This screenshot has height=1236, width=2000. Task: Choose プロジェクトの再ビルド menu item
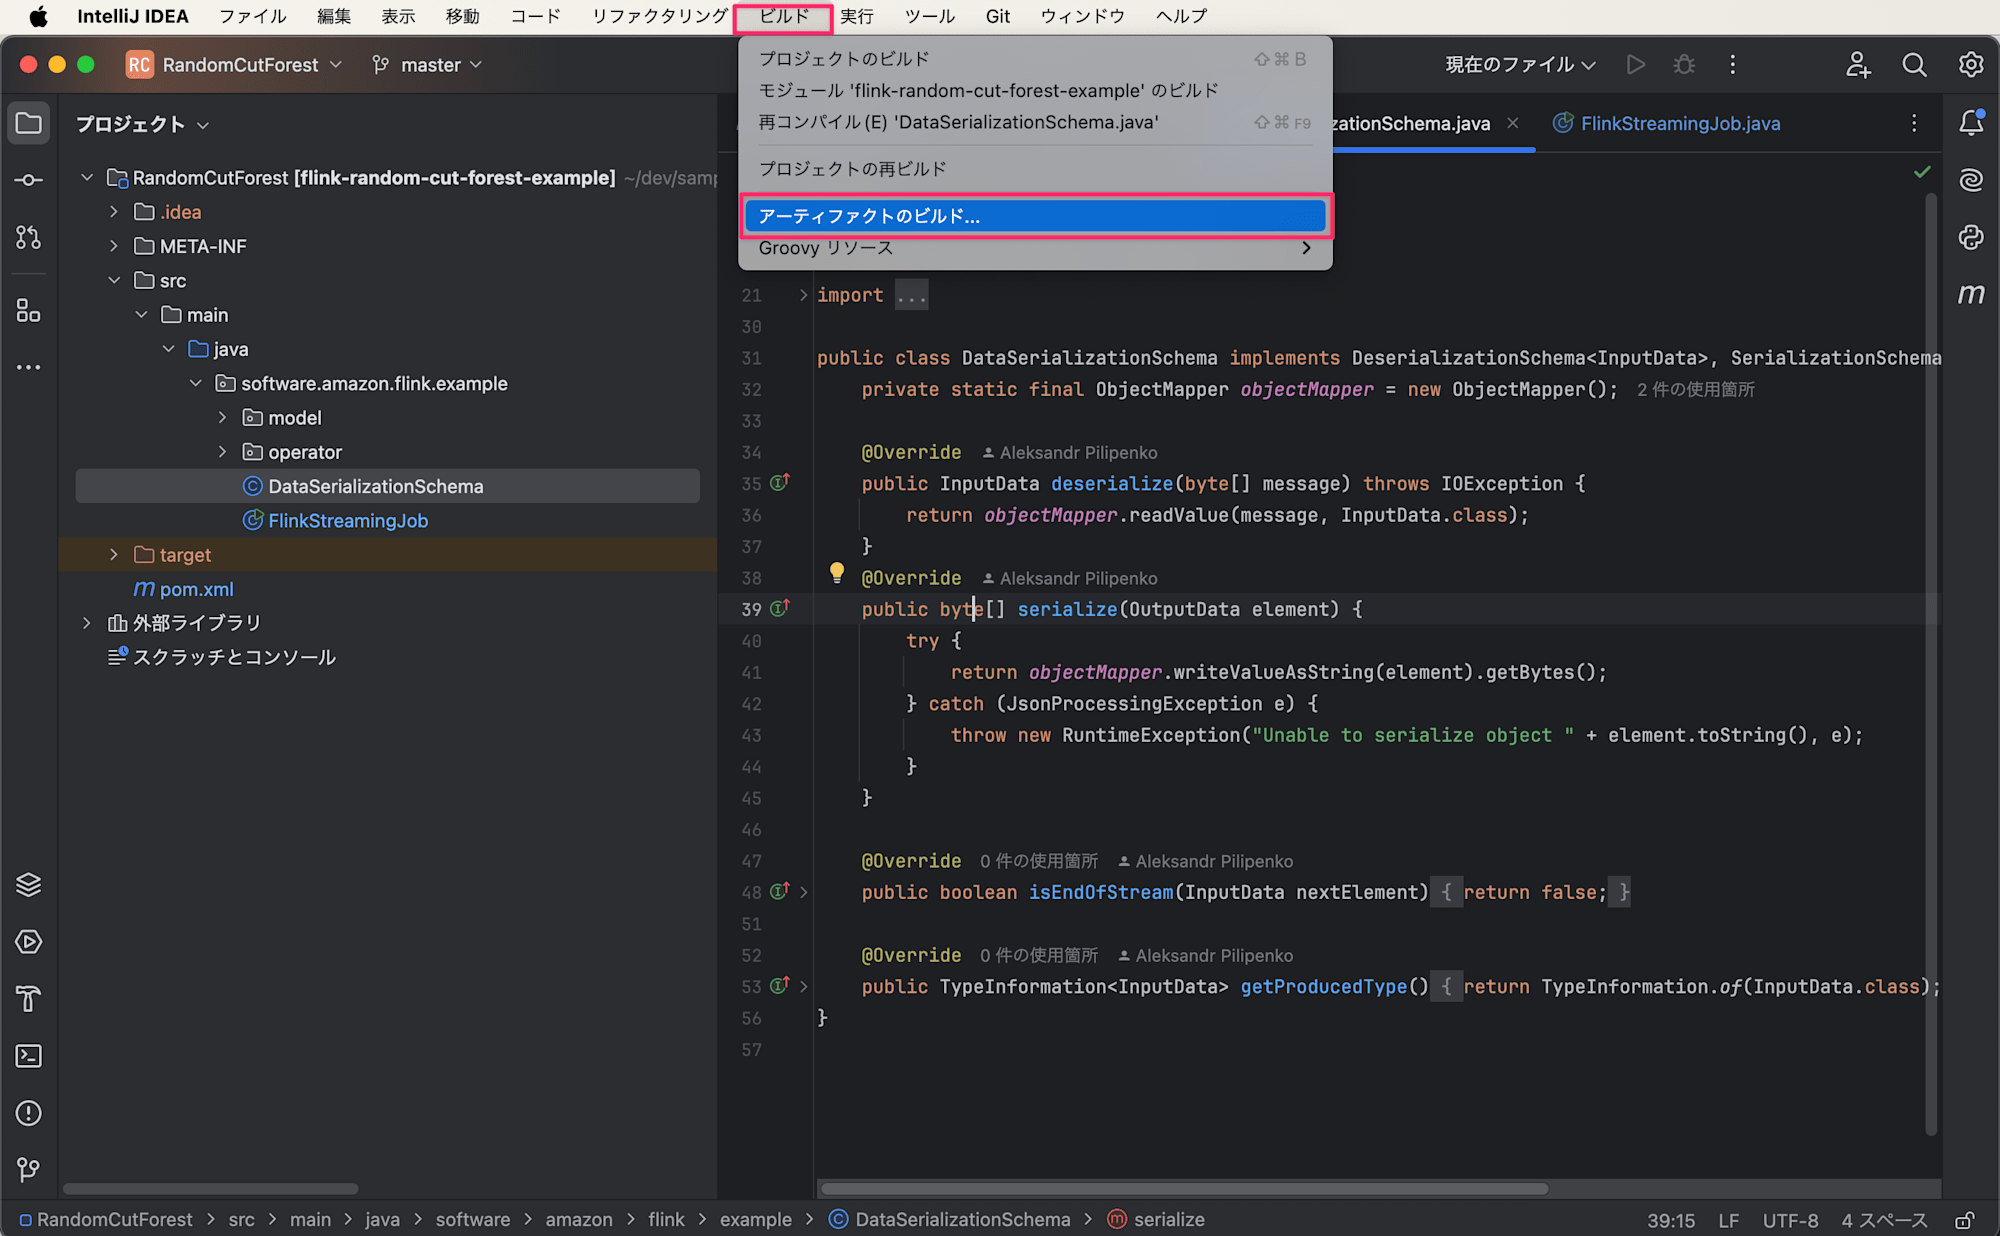(x=1035, y=169)
